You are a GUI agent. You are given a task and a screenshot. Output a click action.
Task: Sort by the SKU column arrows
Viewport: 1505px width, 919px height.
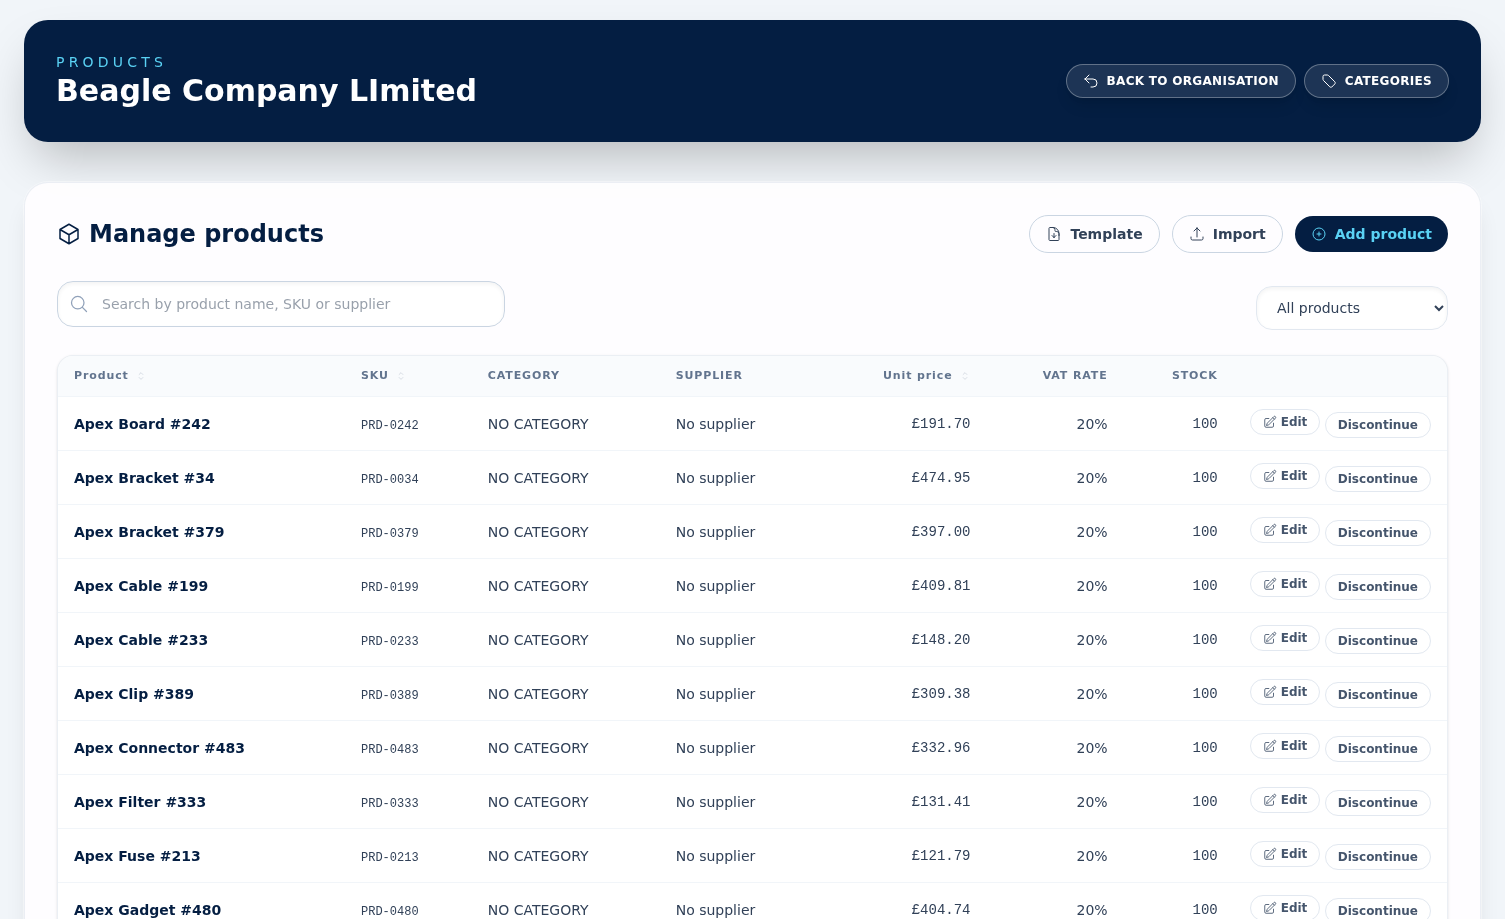401,376
